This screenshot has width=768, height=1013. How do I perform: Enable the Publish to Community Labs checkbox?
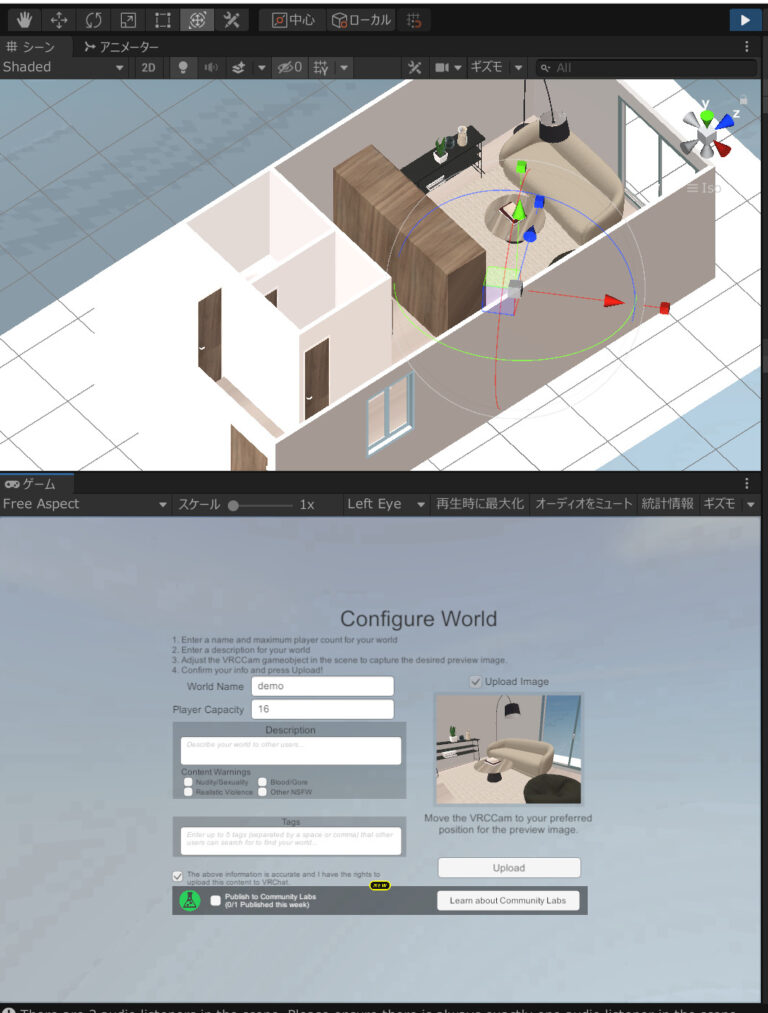coord(216,900)
